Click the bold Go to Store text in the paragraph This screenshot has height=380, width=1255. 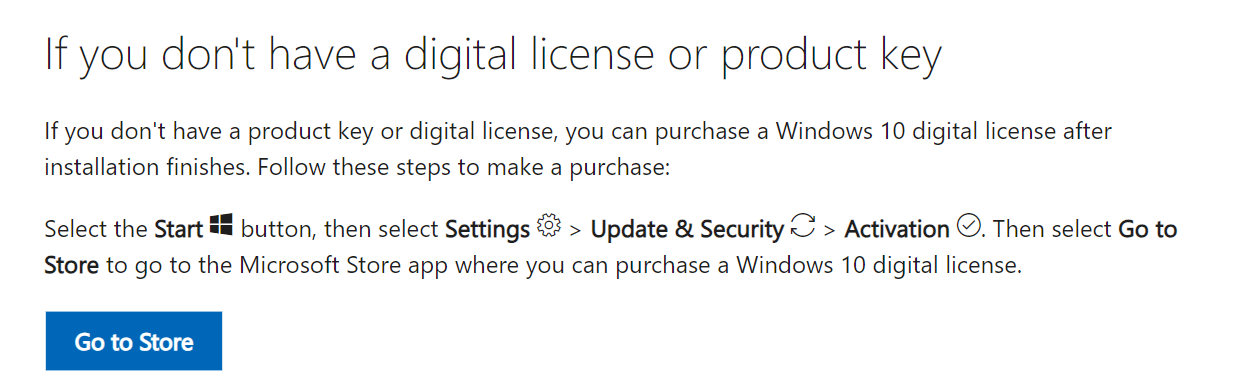(611, 248)
